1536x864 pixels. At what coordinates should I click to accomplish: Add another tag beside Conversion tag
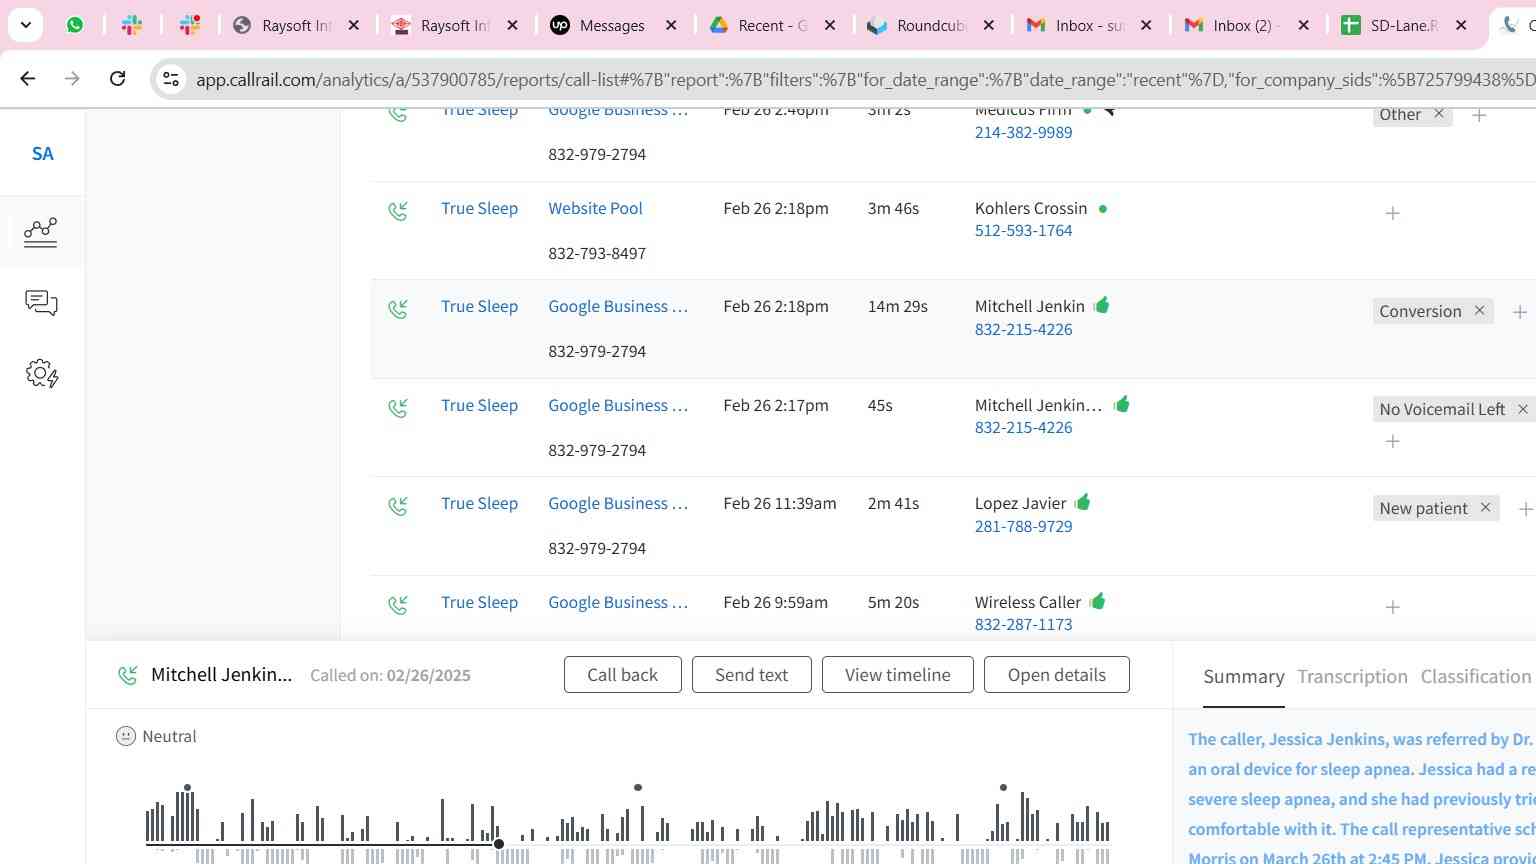[x=1519, y=312]
